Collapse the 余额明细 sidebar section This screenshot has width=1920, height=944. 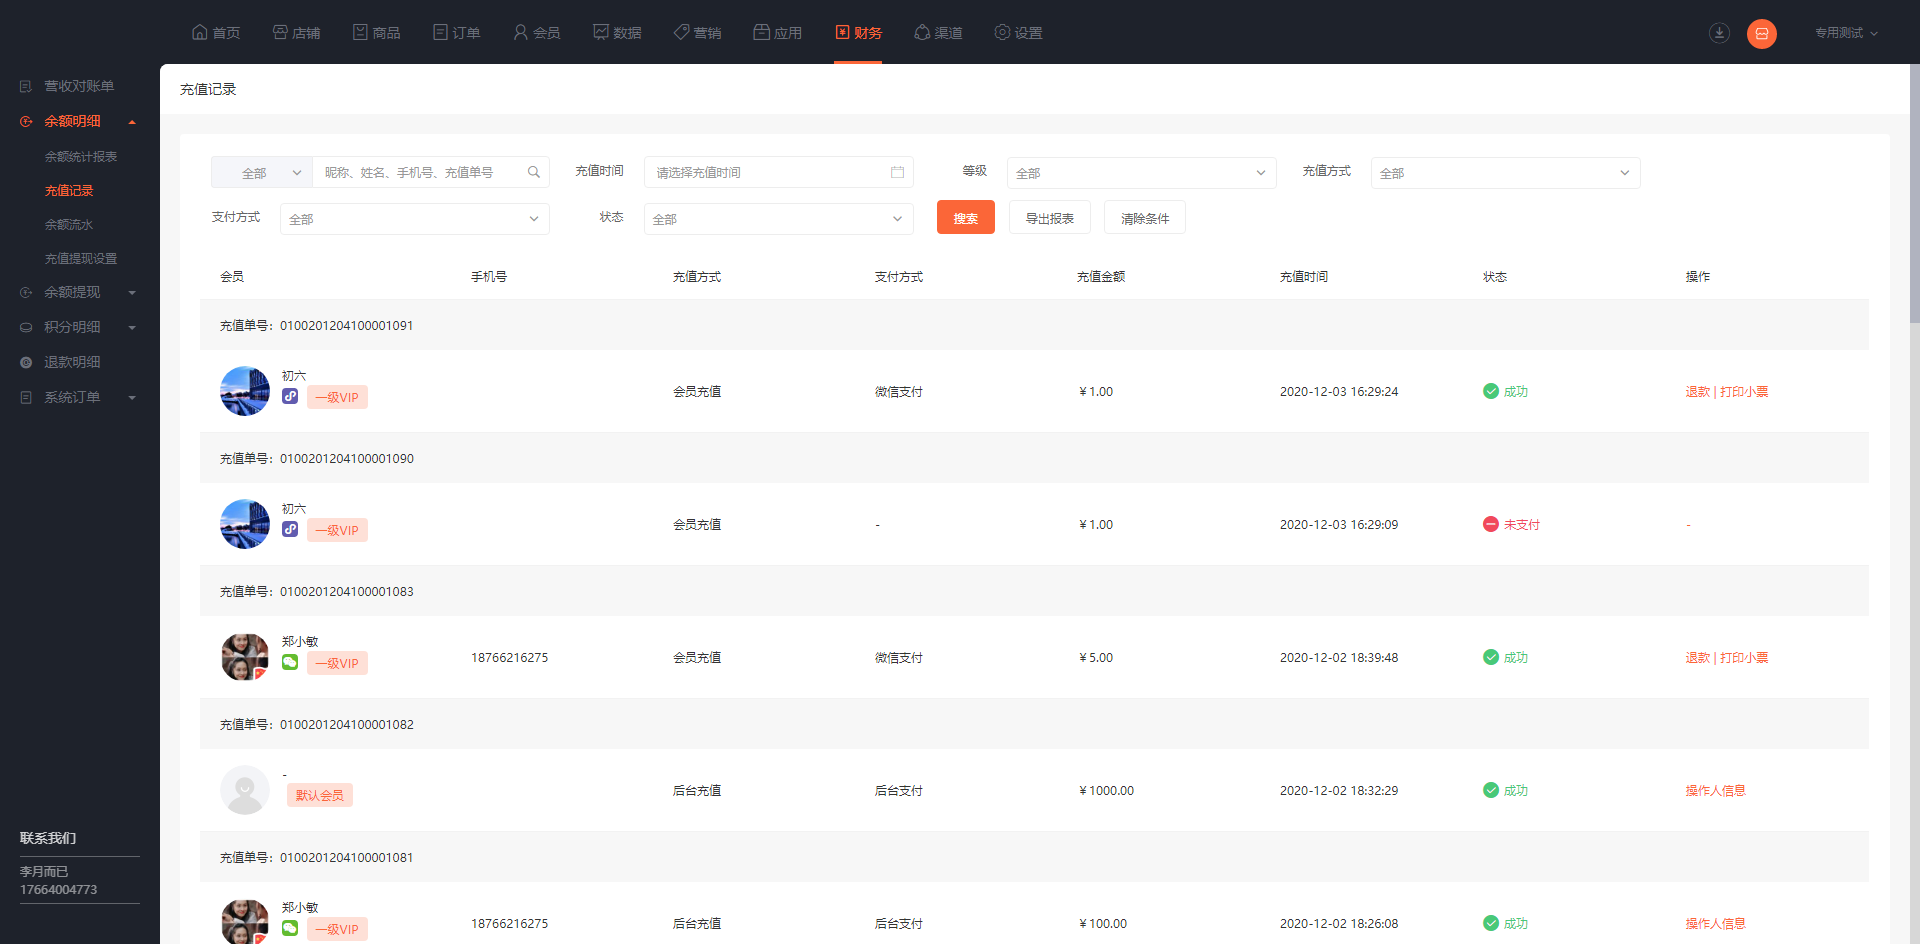pyautogui.click(x=79, y=121)
